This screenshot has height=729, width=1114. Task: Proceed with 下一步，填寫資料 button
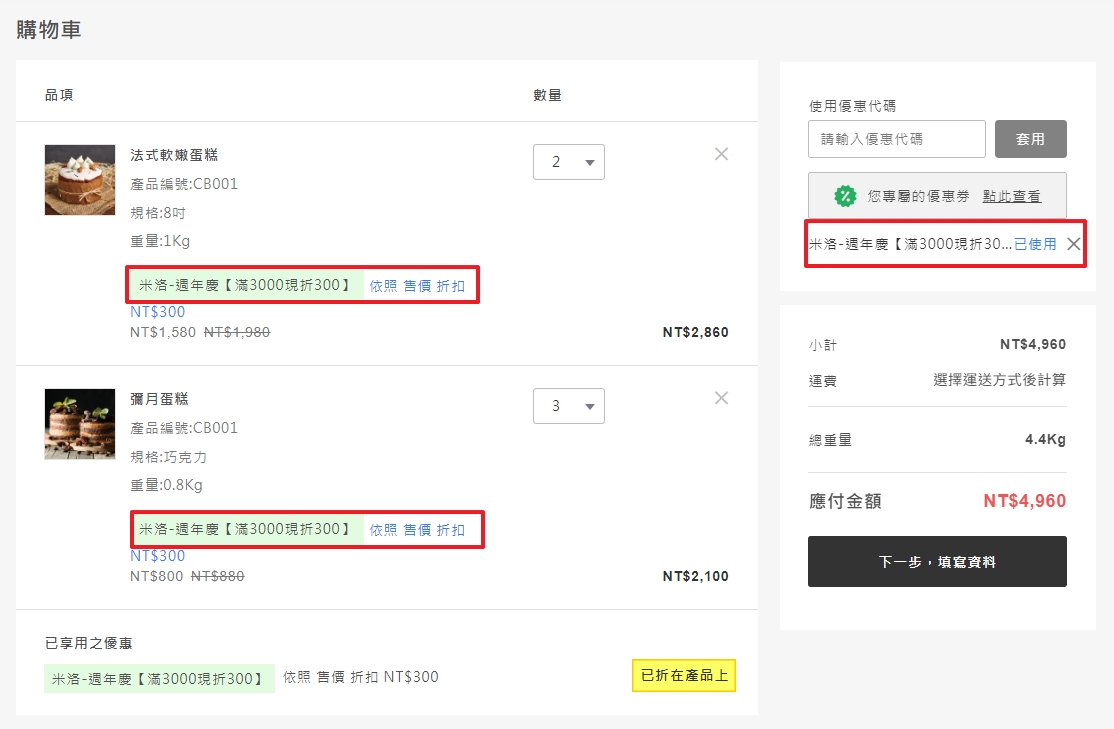coord(937,562)
